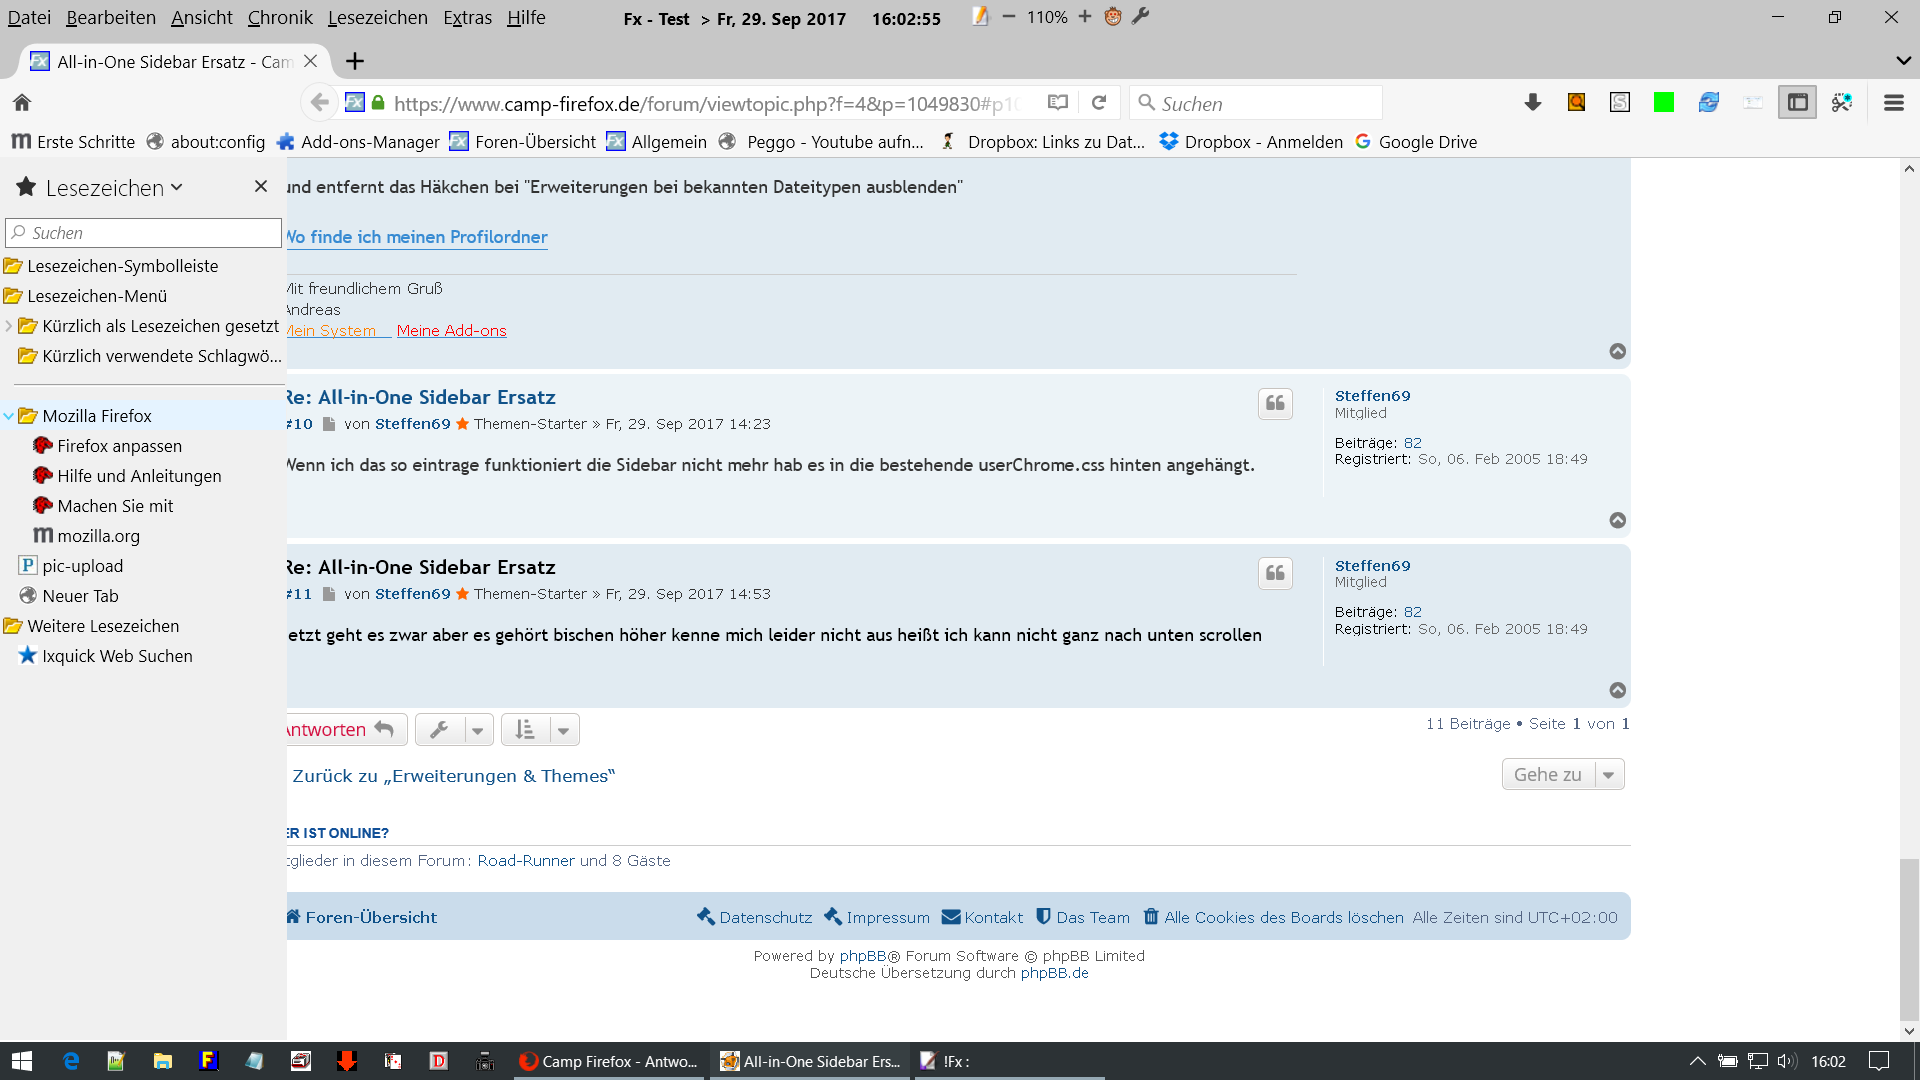This screenshot has height=1080, width=1920.
Task: Click wrench icon next to zoom controls
Action: pyautogui.click(x=1141, y=16)
